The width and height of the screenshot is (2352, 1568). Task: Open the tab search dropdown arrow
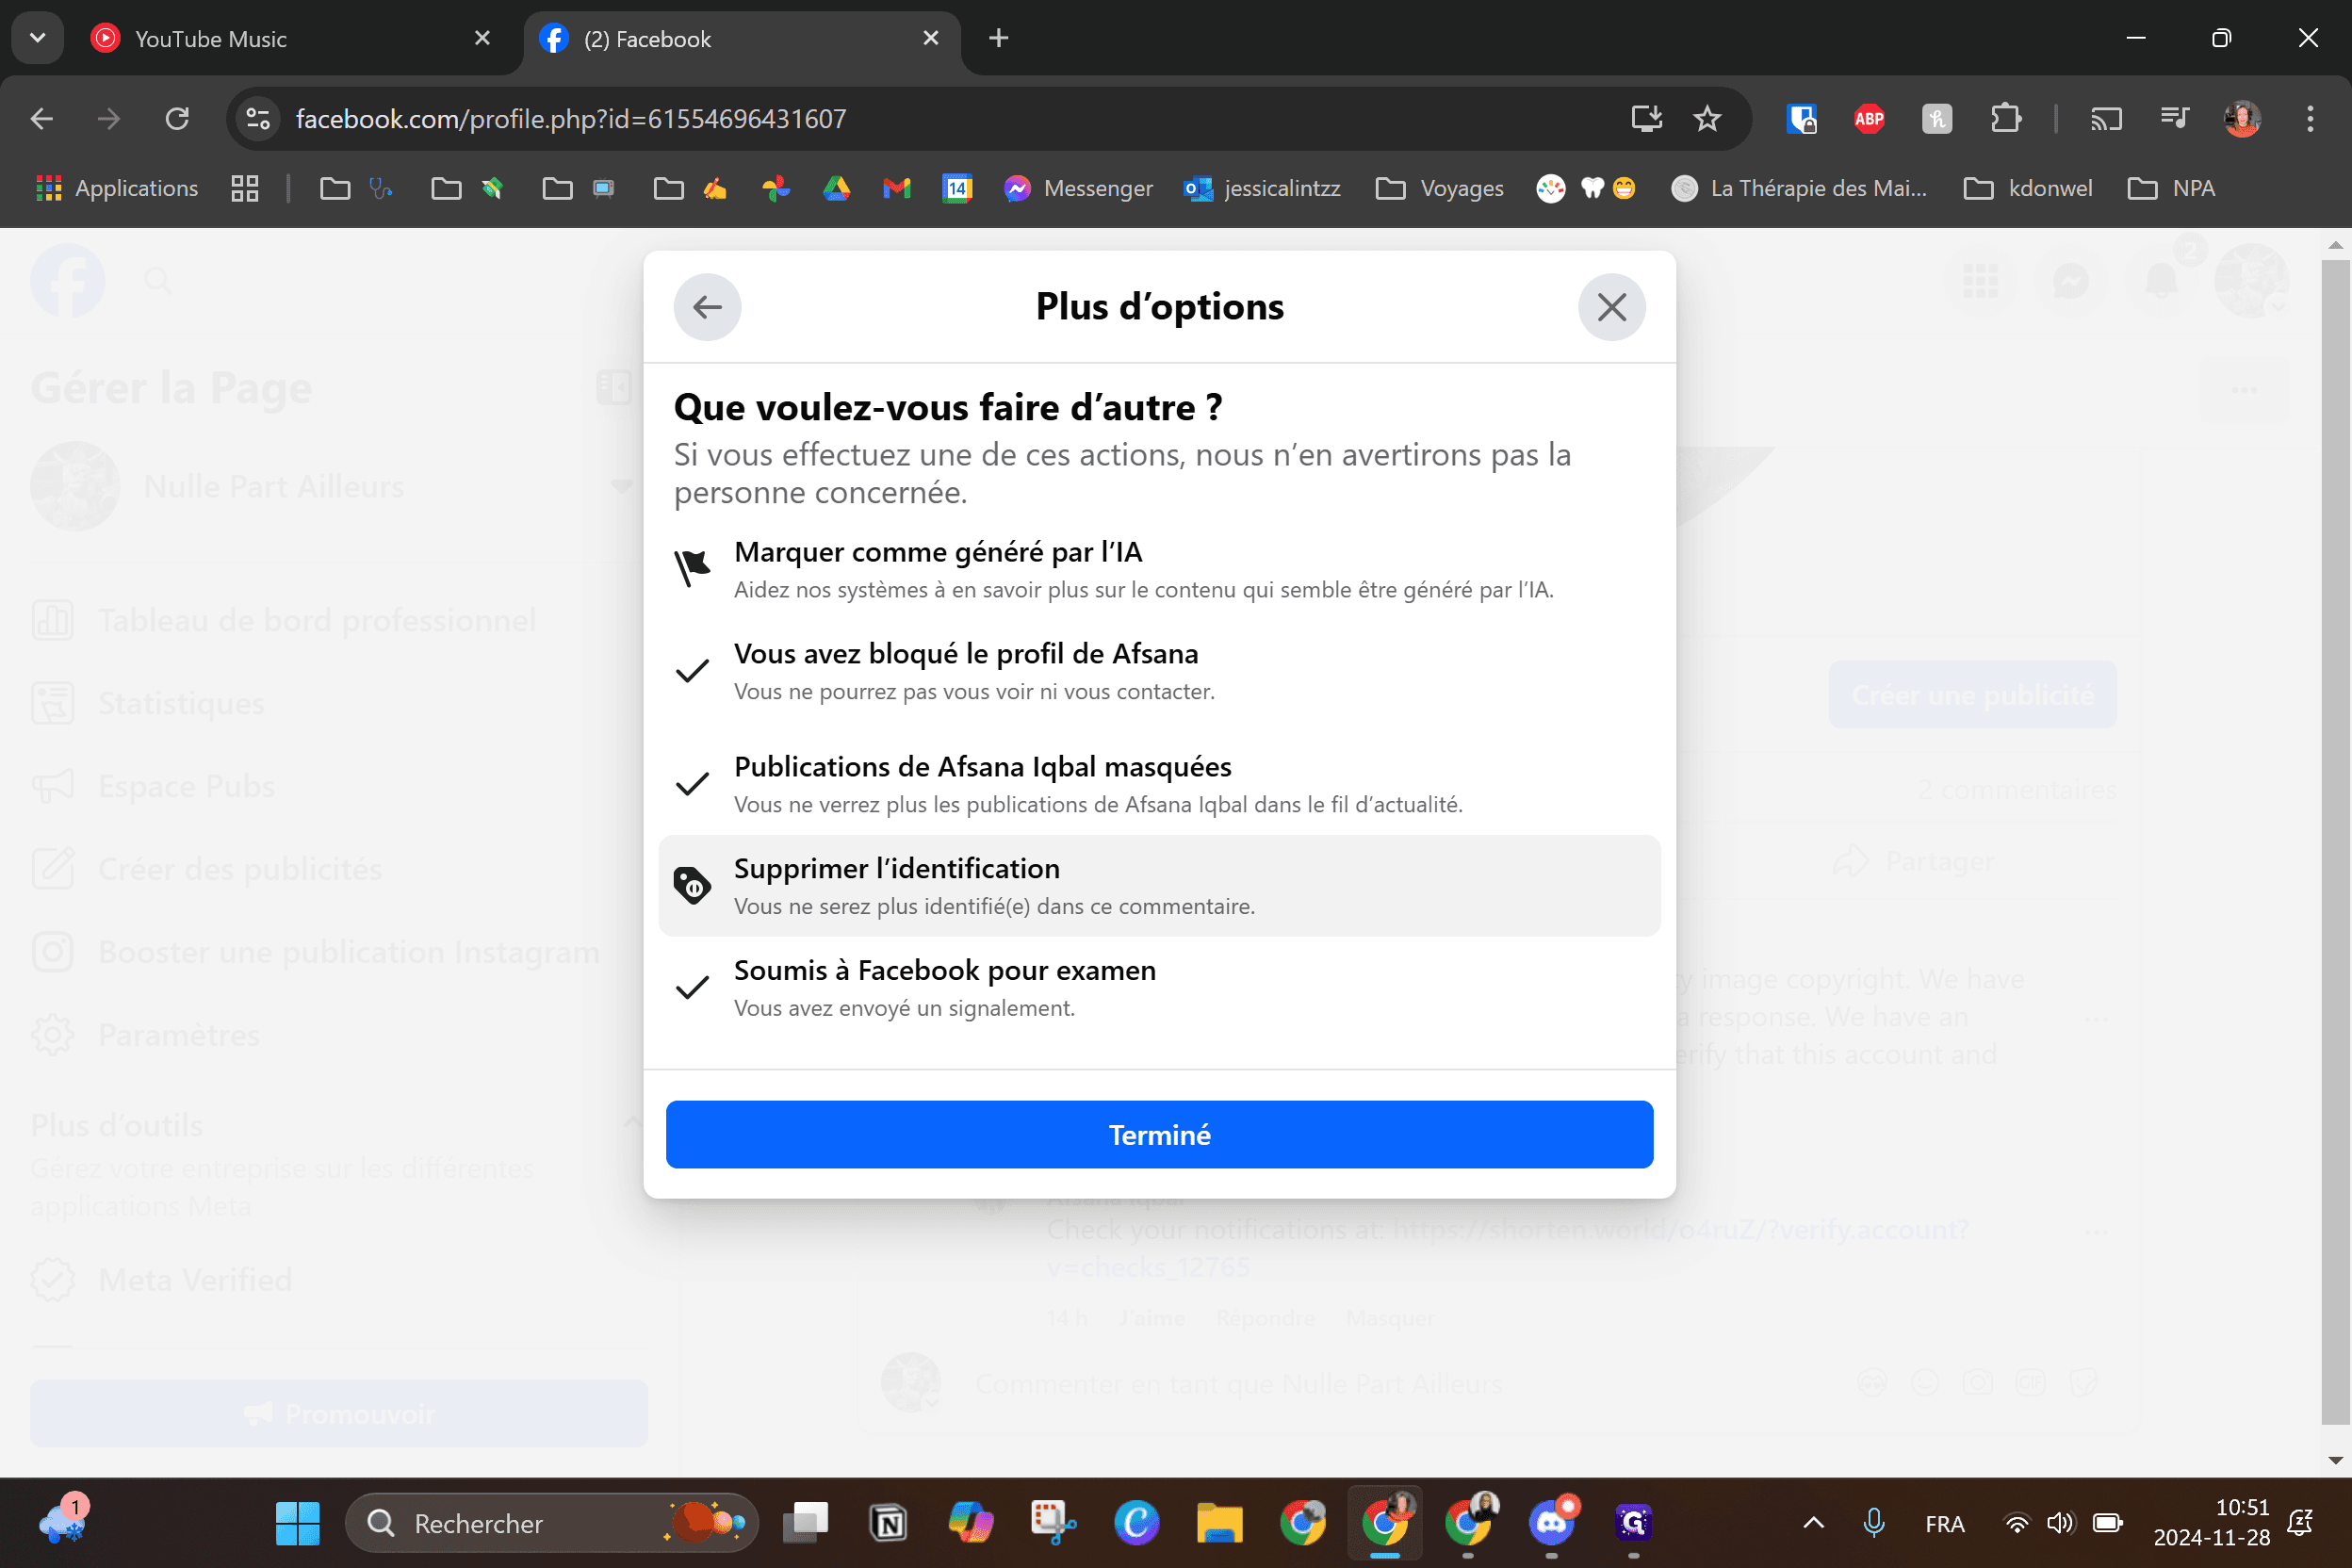coord(38,38)
